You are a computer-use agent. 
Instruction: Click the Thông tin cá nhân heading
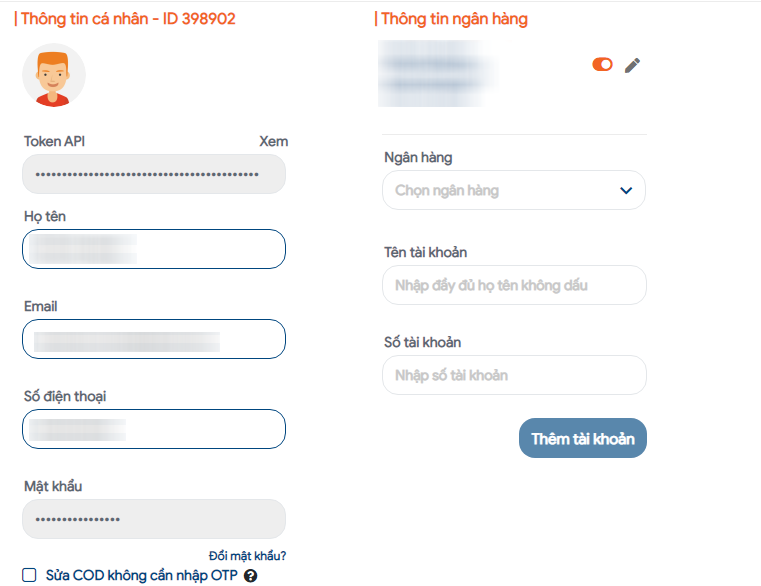coord(128,19)
